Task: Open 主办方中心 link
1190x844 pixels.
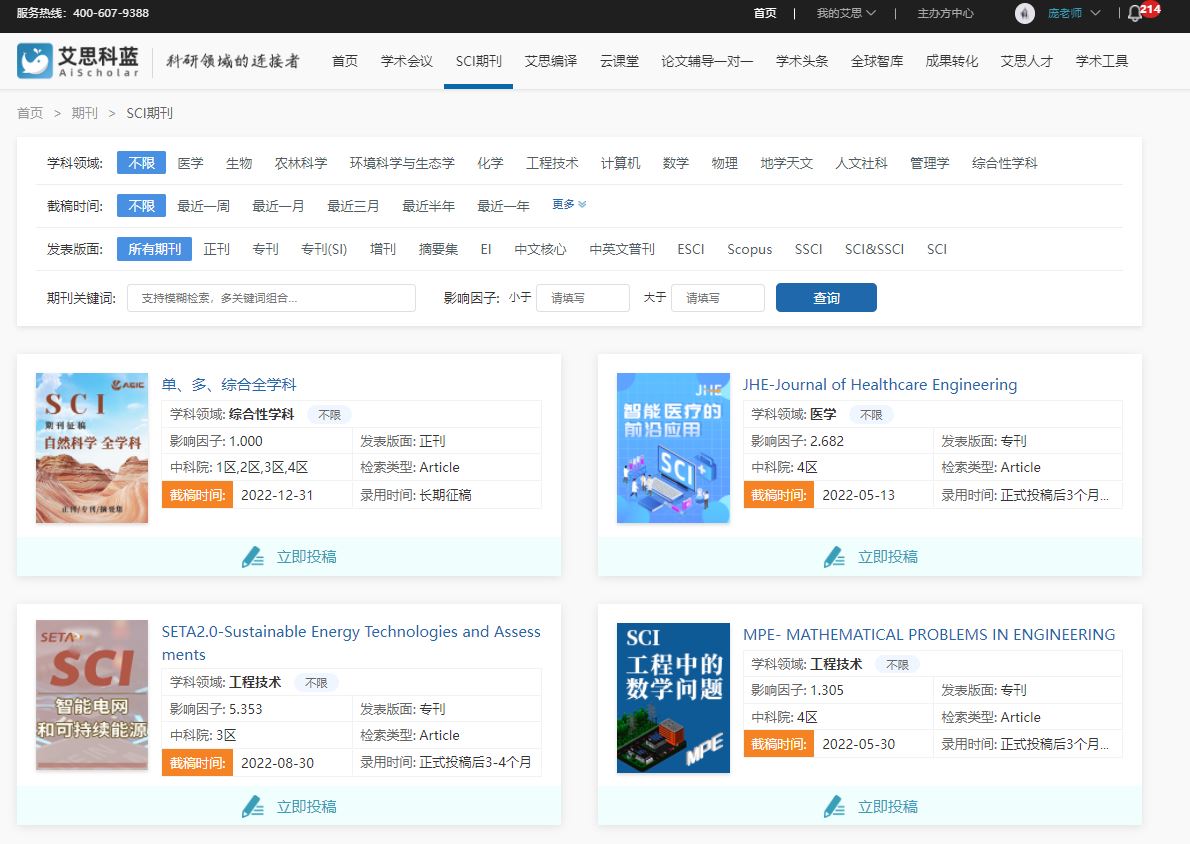Action: click(x=946, y=13)
